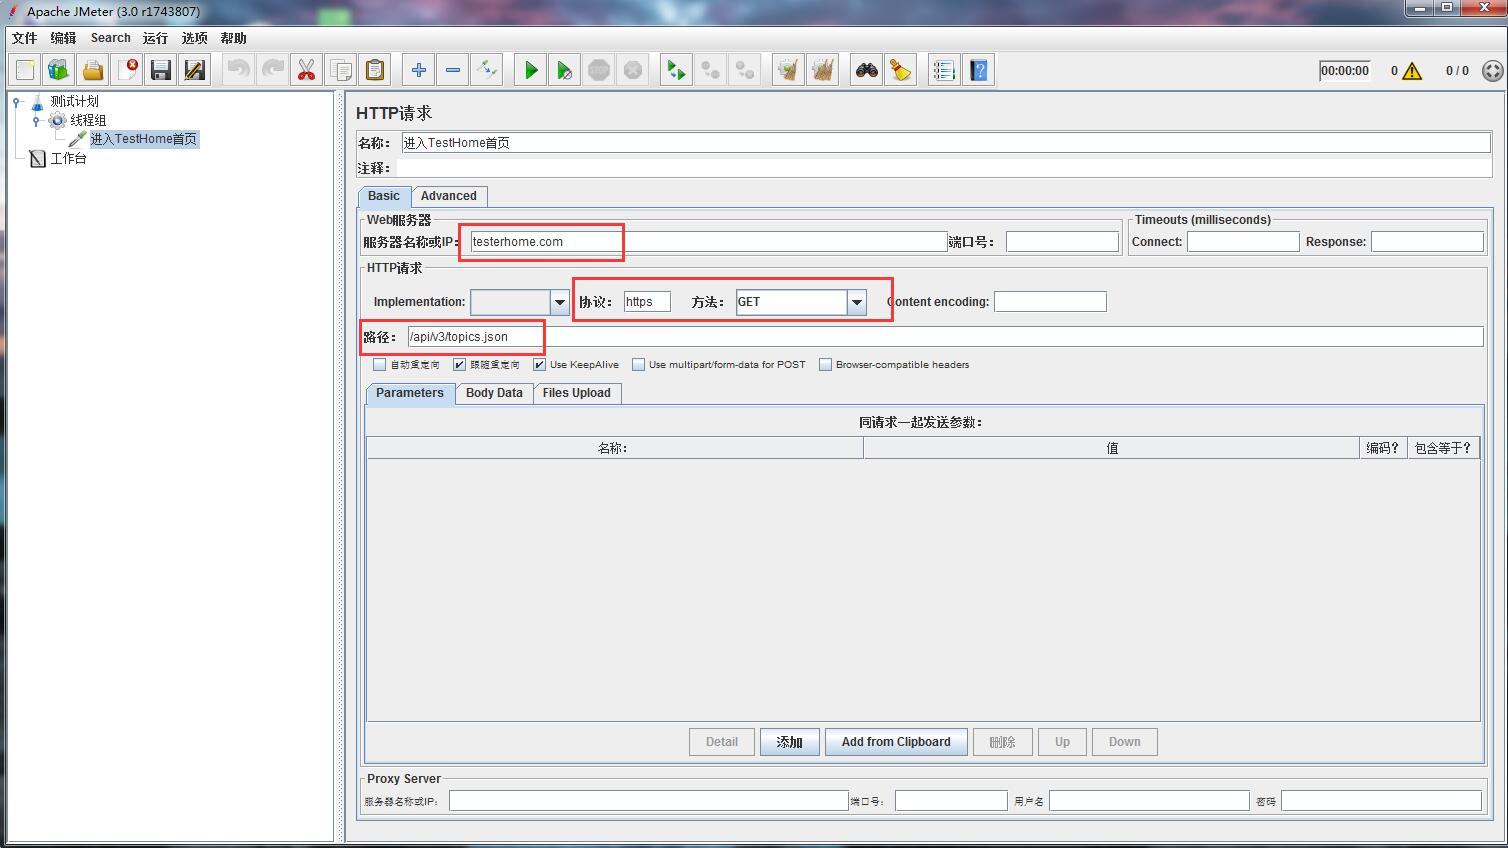Open the 帮助 menu
Screen dimensions: 1508x848
233,38
